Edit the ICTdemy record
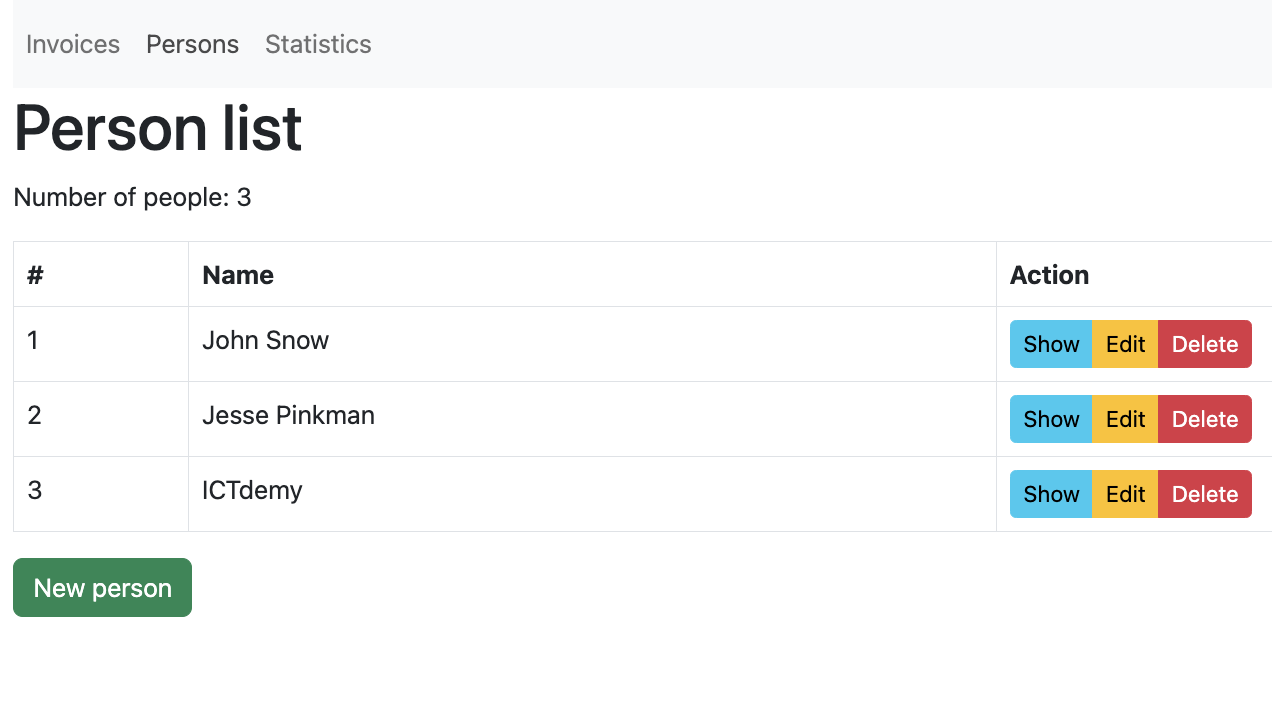 tap(1125, 494)
